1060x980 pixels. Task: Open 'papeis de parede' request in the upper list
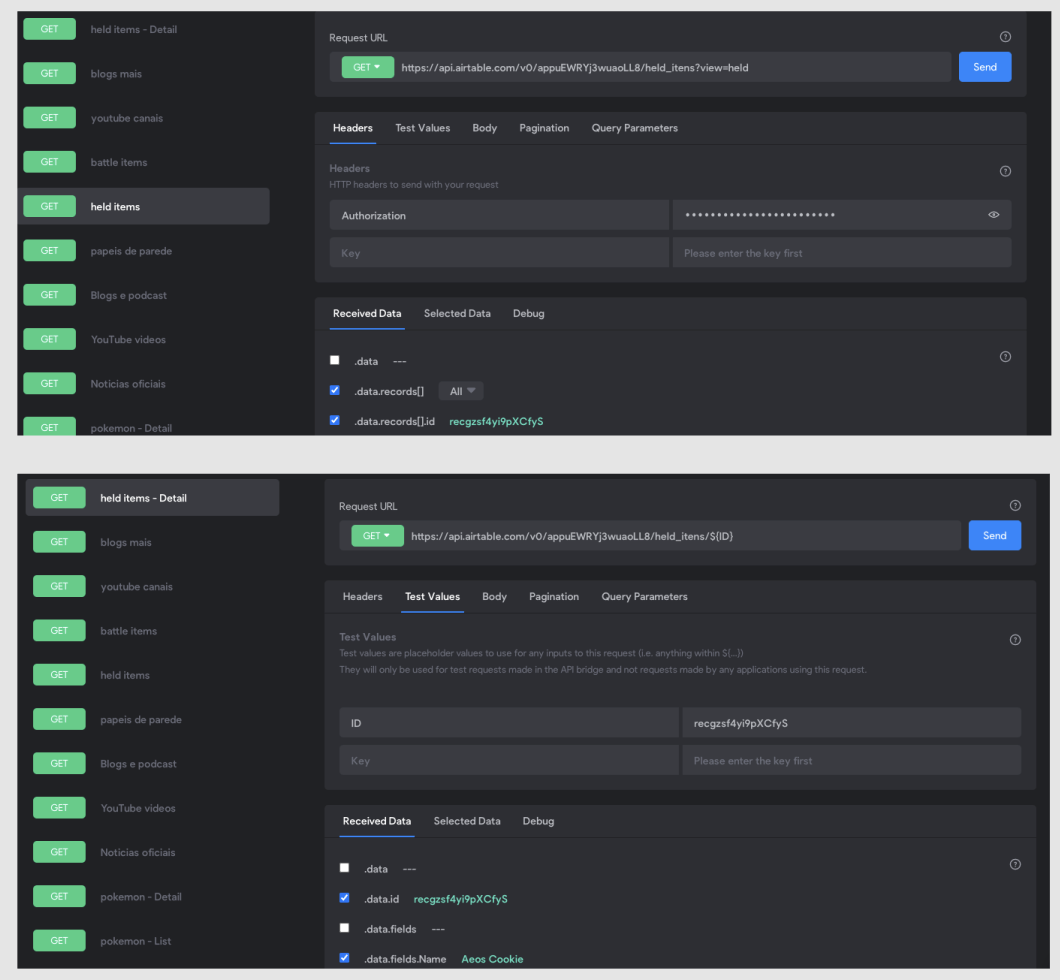click(131, 251)
